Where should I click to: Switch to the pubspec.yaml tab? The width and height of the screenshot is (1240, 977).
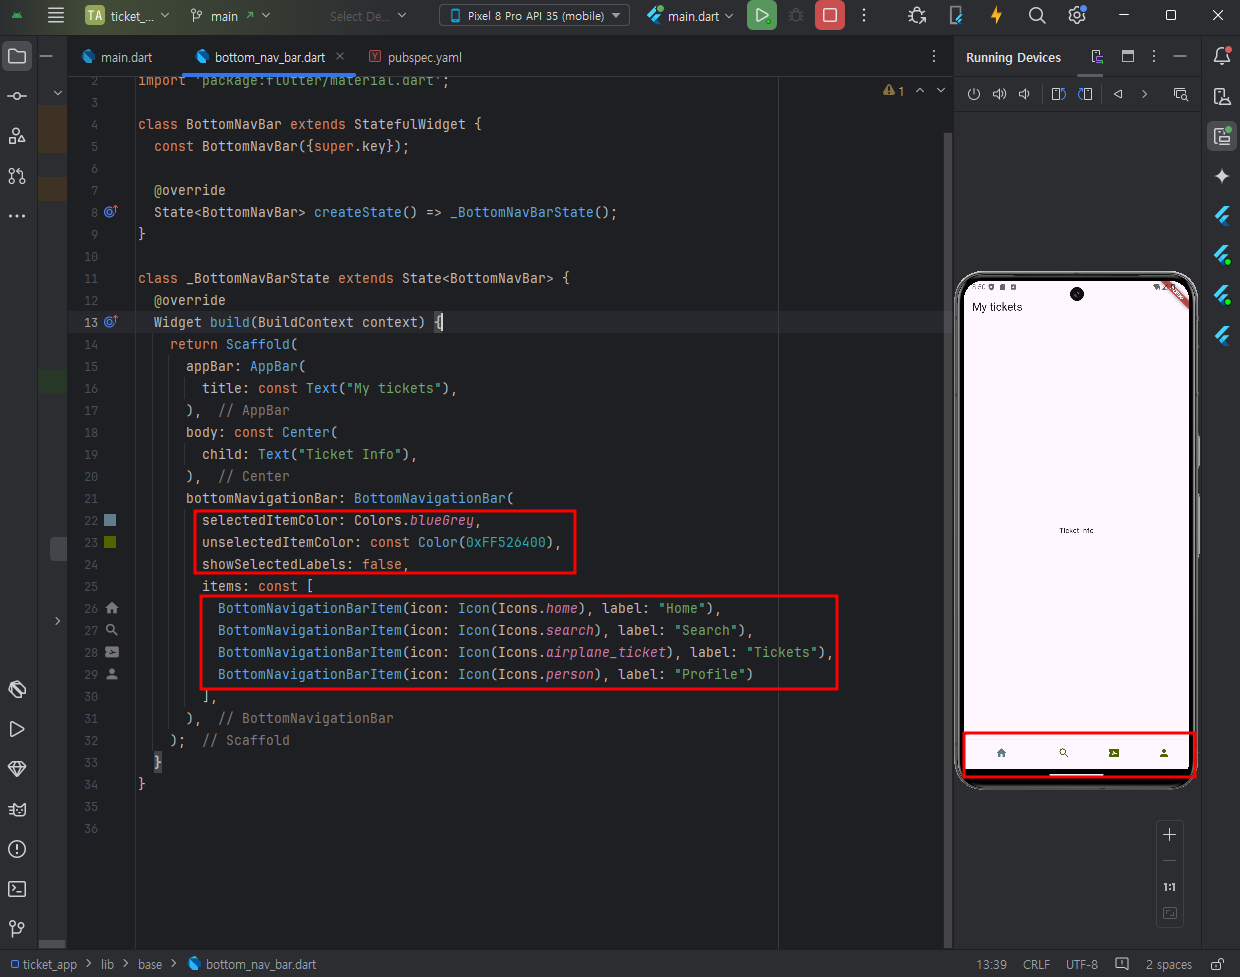[x=415, y=57]
